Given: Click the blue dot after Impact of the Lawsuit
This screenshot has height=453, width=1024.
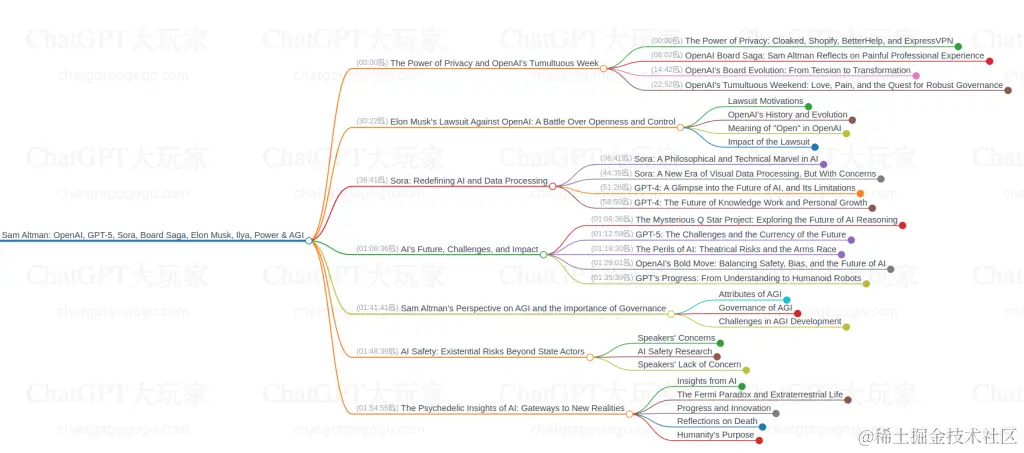Looking at the screenshot, I should (815, 148).
